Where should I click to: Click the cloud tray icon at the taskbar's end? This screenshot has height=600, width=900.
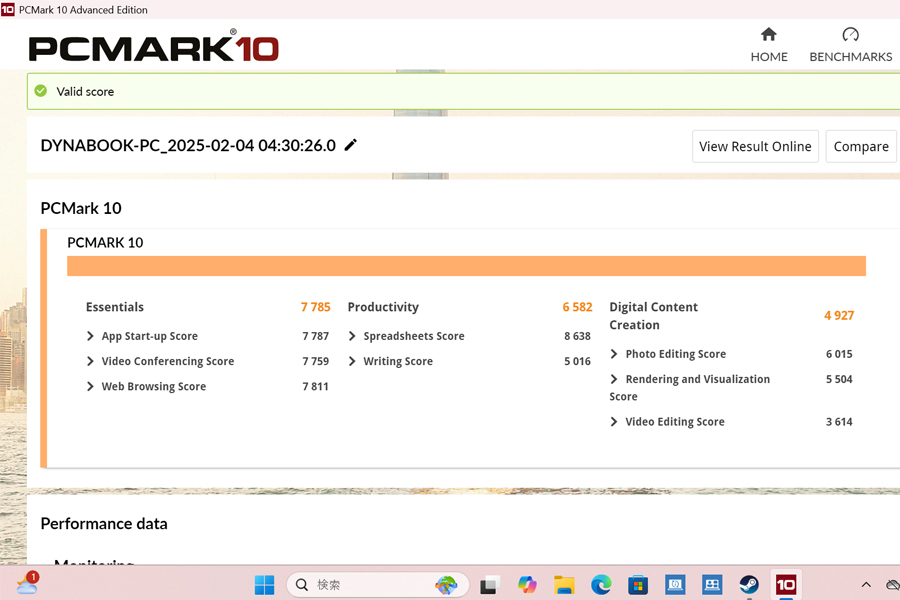click(893, 585)
